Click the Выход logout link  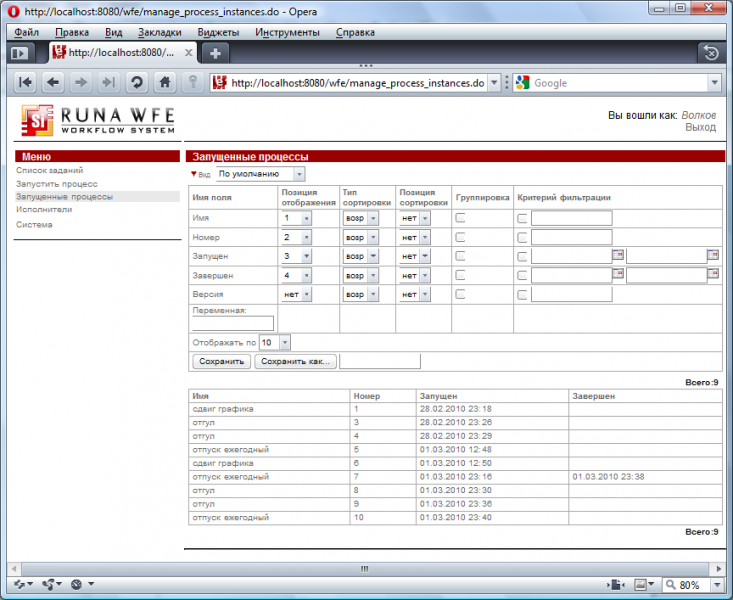[700, 127]
